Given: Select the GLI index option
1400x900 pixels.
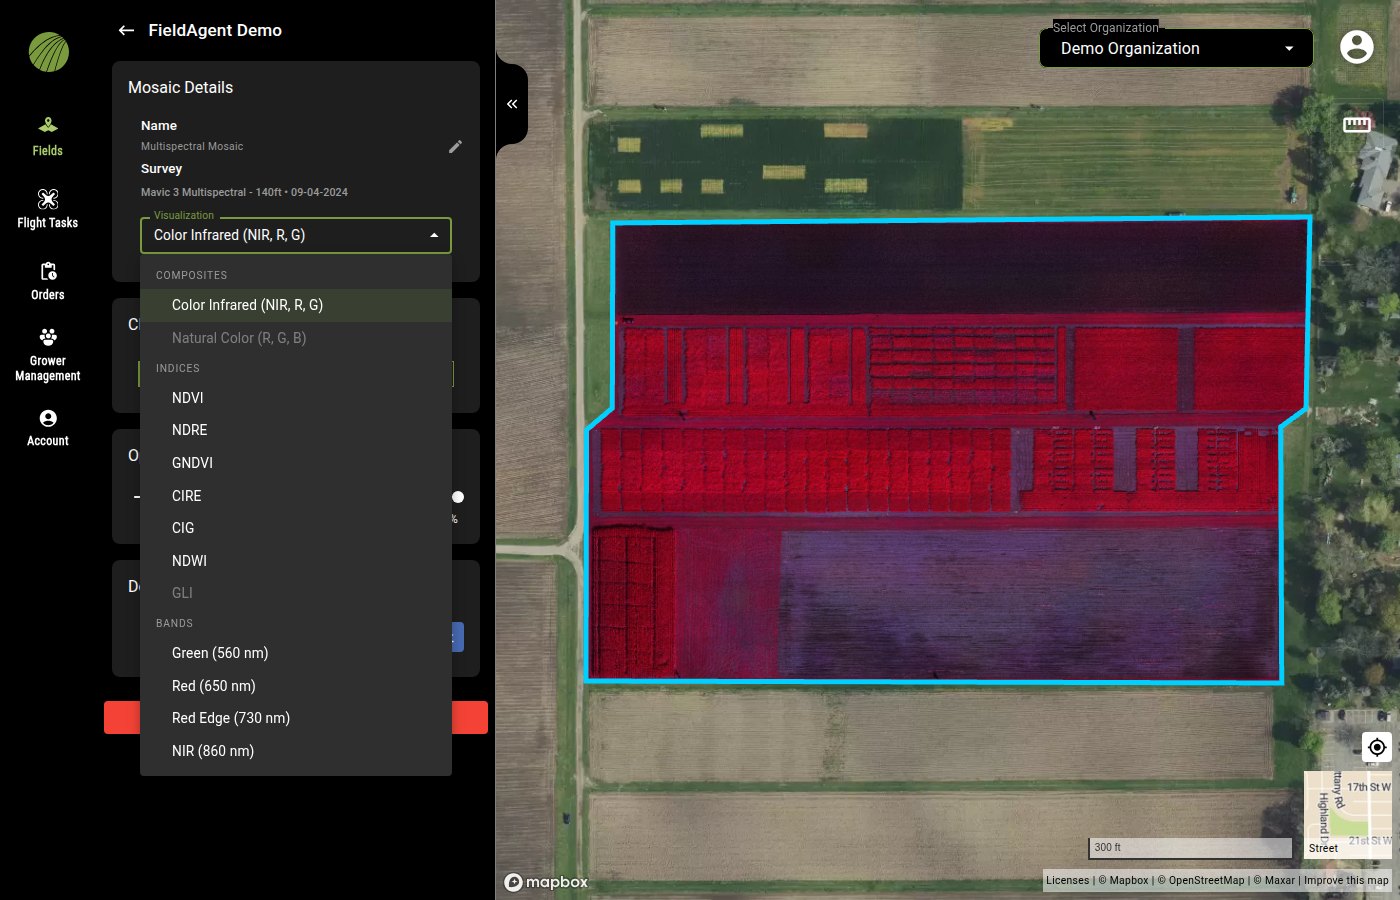Looking at the screenshot, I should [x=296, y=593].
